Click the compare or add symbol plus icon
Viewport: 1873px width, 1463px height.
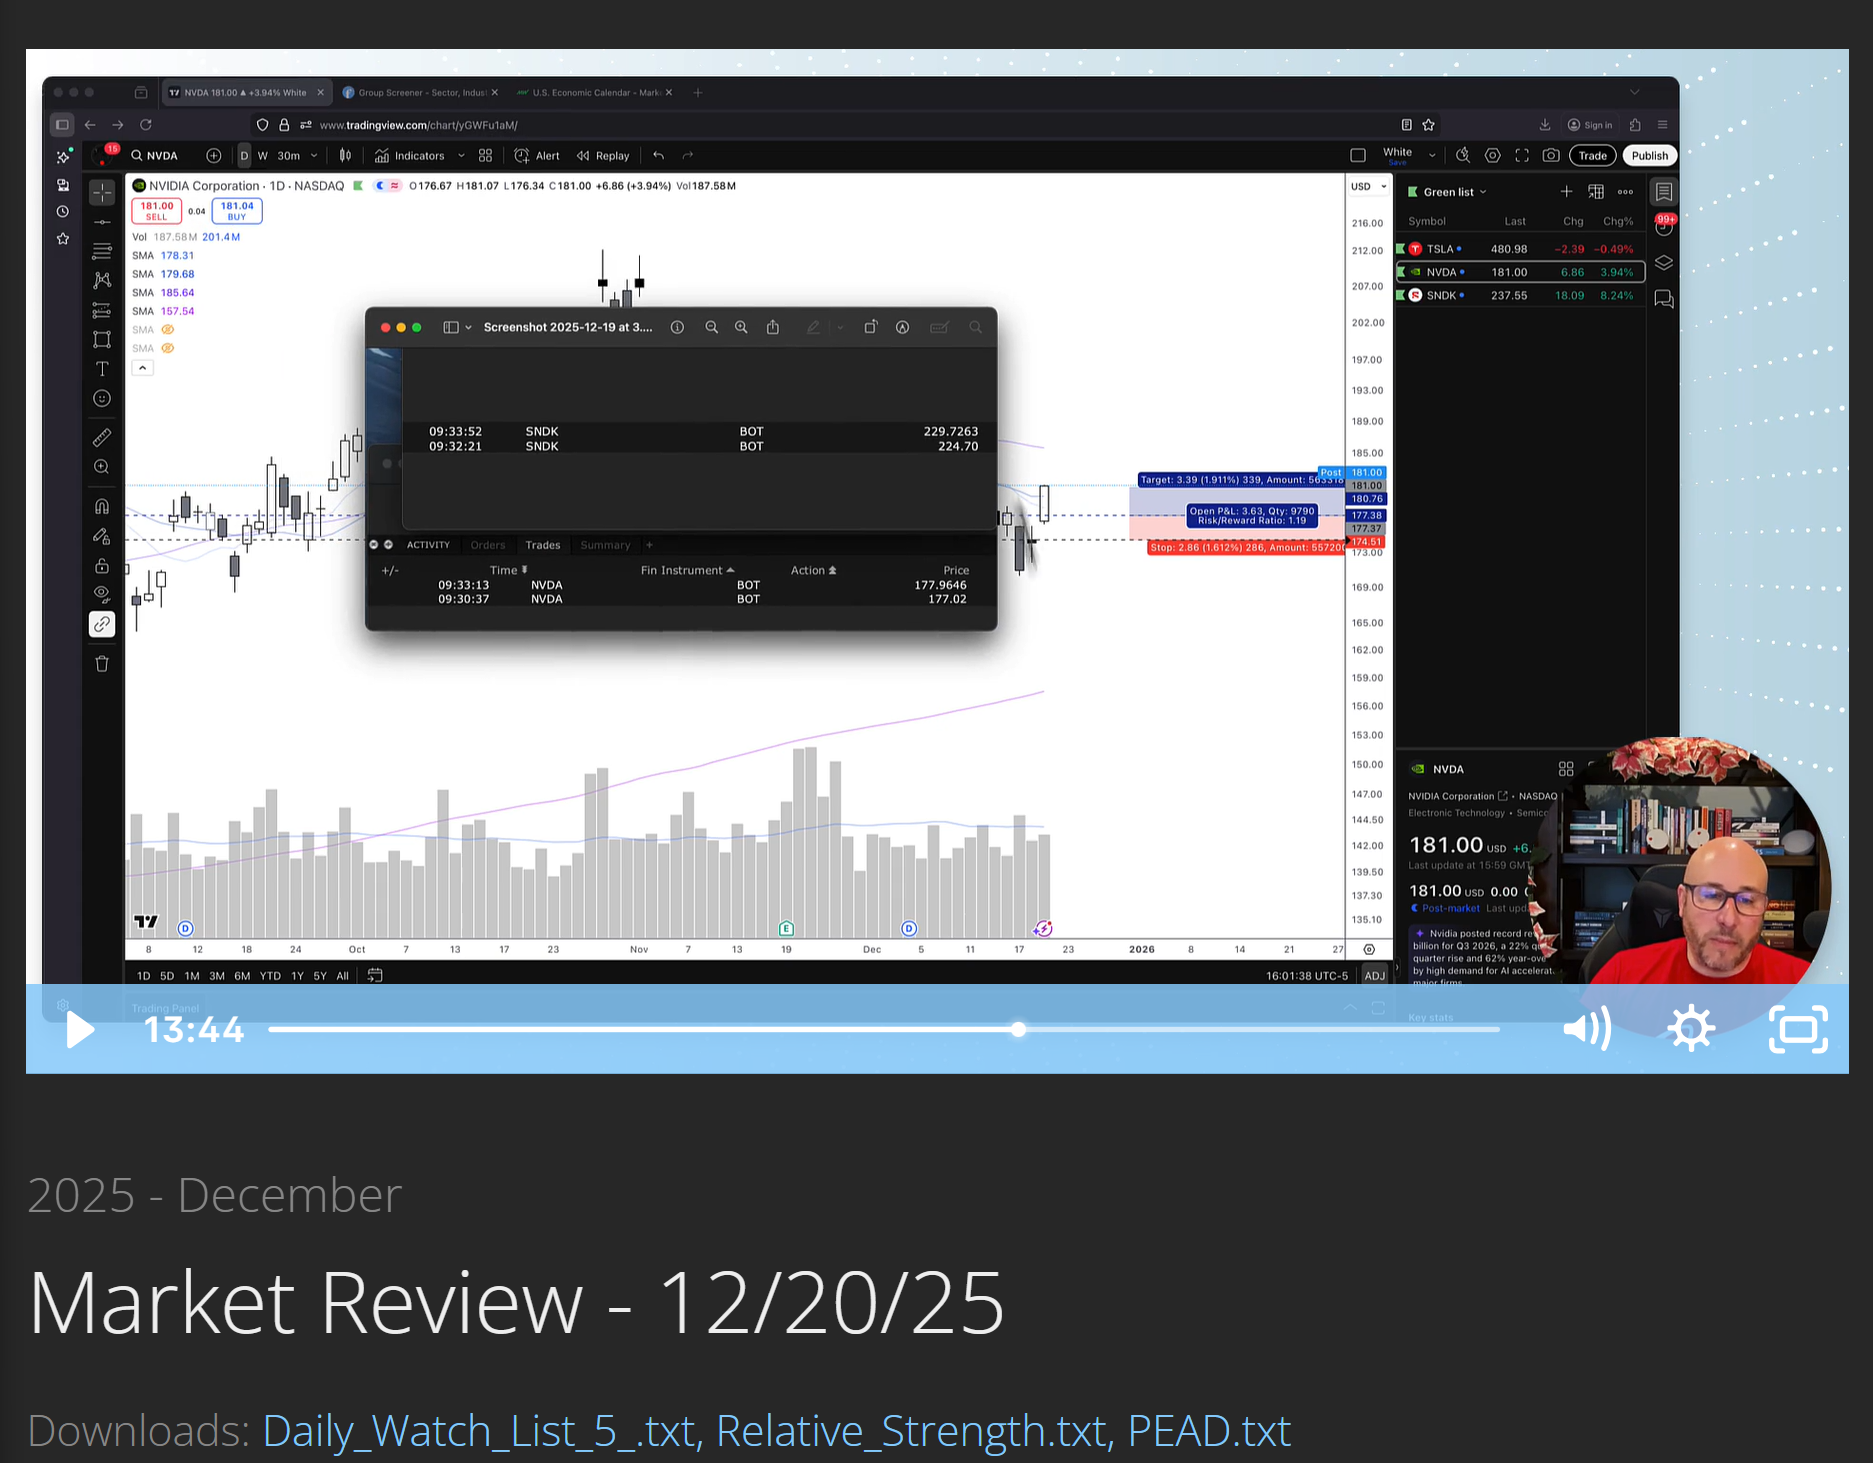pyautogui.click(x=213, y=156)
